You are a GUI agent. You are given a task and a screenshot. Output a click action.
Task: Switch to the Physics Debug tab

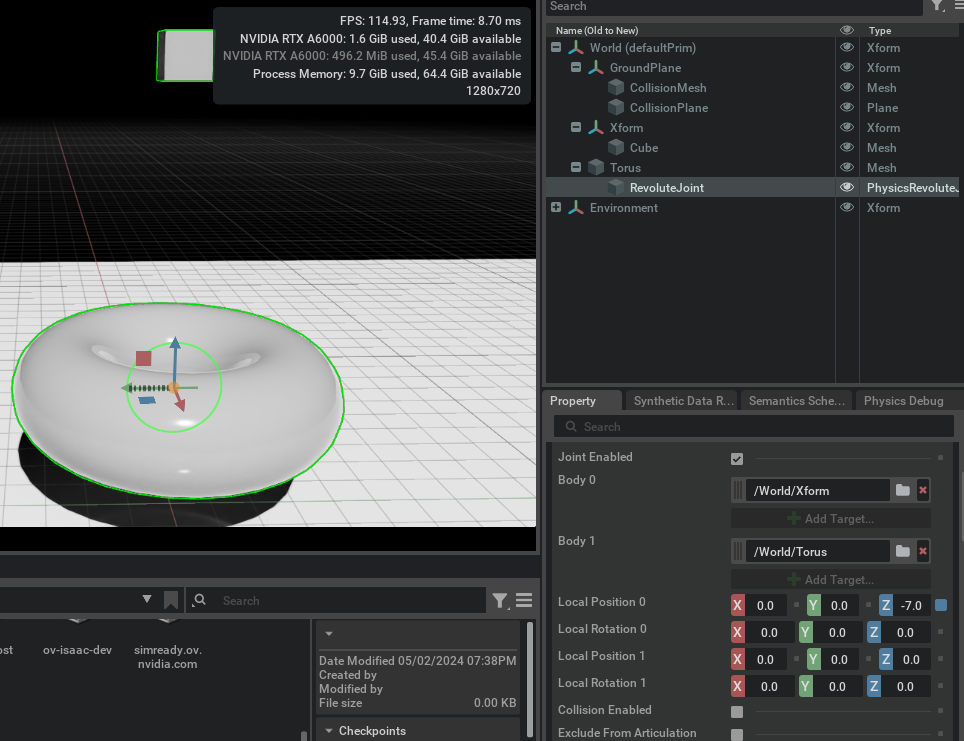point(903,401)
